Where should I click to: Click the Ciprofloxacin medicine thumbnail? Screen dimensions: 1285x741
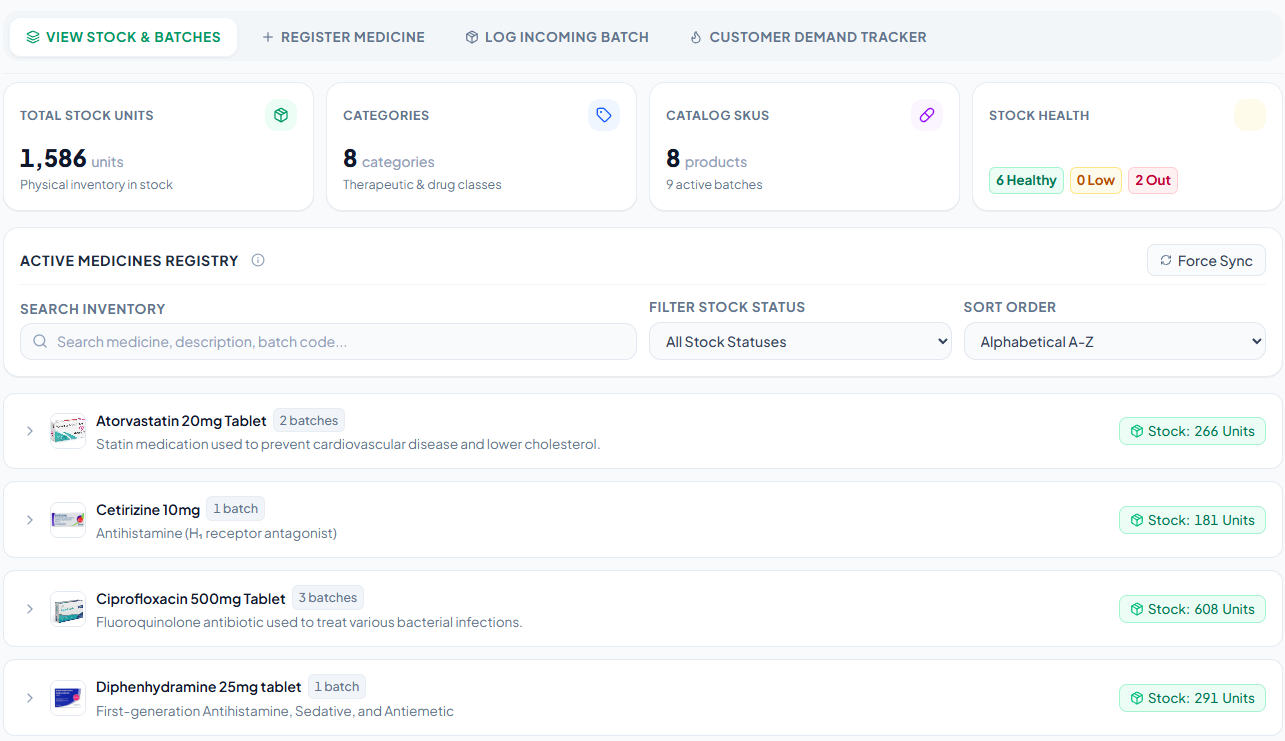[x=68, y=609]
